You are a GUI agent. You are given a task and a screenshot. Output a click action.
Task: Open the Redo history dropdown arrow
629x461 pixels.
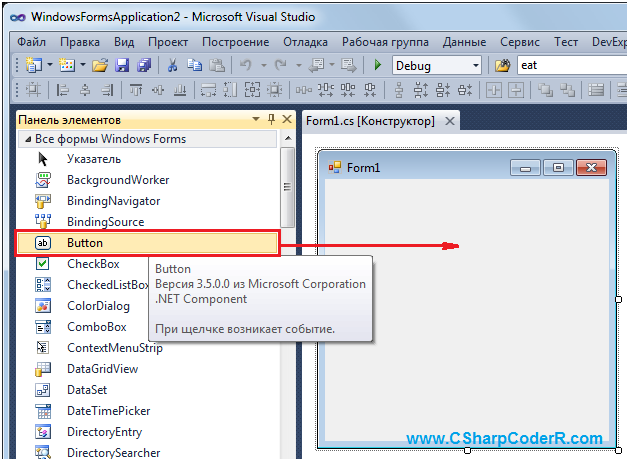coord(298,65)
